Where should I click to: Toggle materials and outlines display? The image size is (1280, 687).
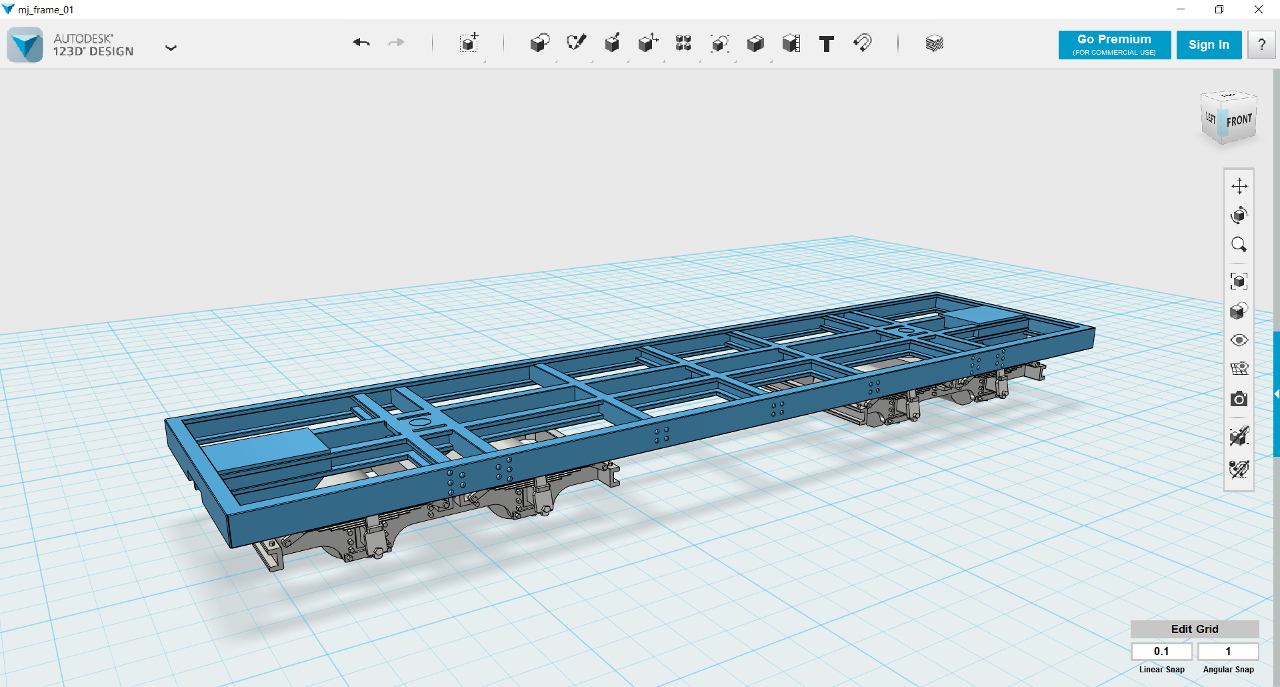click(1239, 311)
